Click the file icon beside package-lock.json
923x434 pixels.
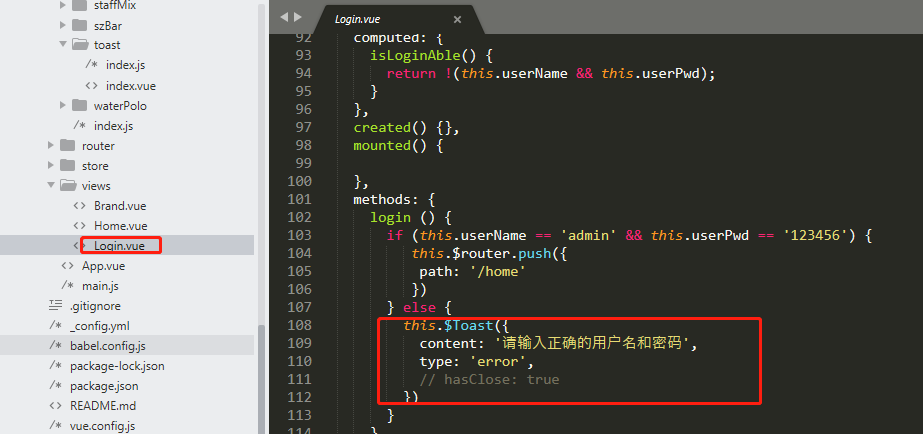click(55, 366)
